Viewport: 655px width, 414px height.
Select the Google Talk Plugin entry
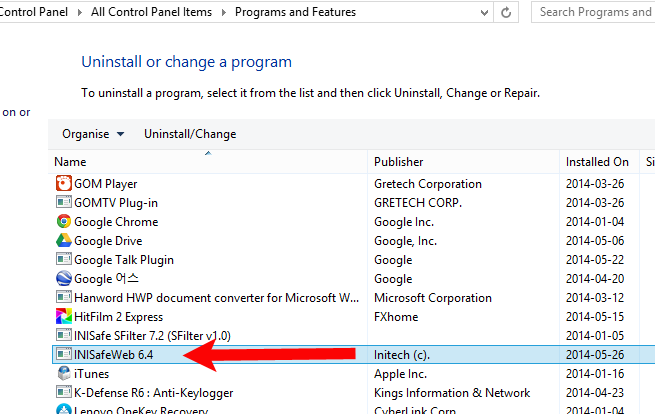[x=124, y=260]
